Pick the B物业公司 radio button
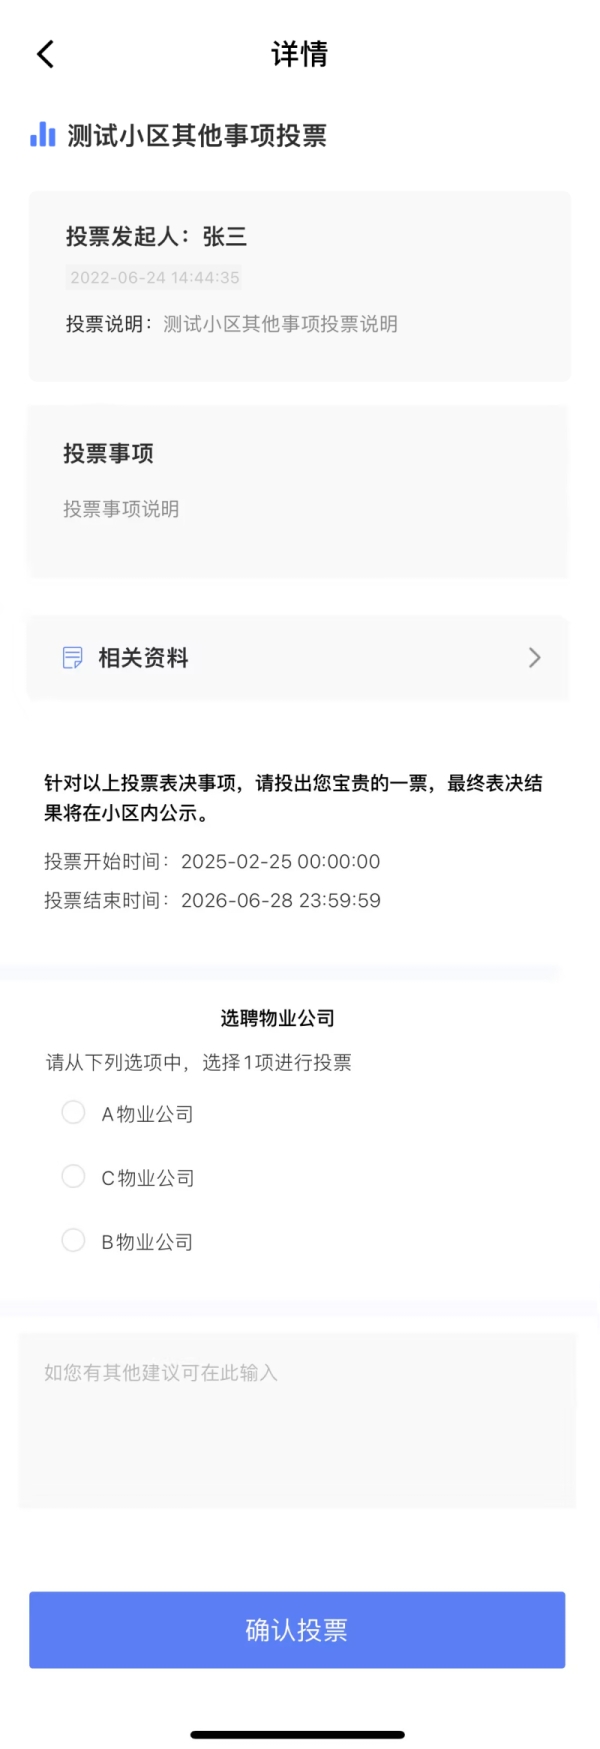The width and height of the screenshot is (600, 1749). [x=73, y=1241]
